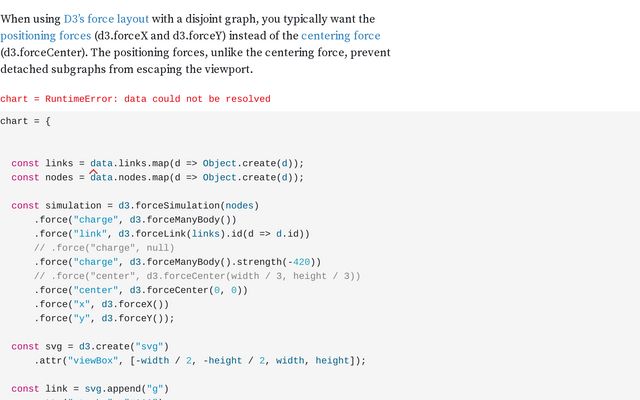
Task: Click the "const simulation" declaration
Action: pos(56,205)
